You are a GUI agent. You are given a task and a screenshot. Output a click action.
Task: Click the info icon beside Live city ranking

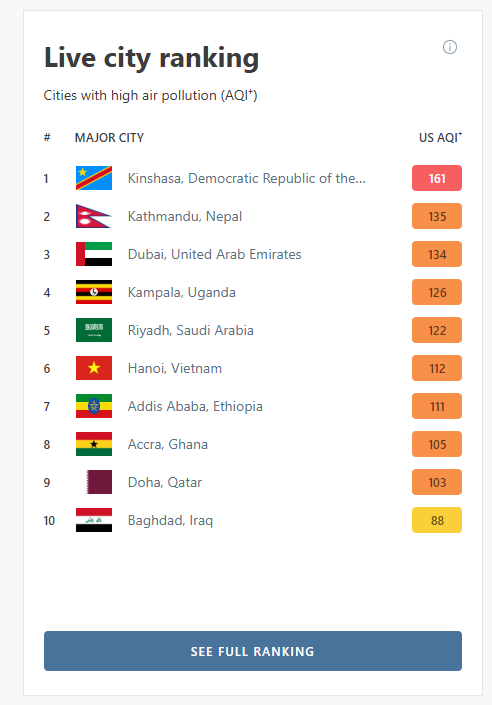pos(450,47)
